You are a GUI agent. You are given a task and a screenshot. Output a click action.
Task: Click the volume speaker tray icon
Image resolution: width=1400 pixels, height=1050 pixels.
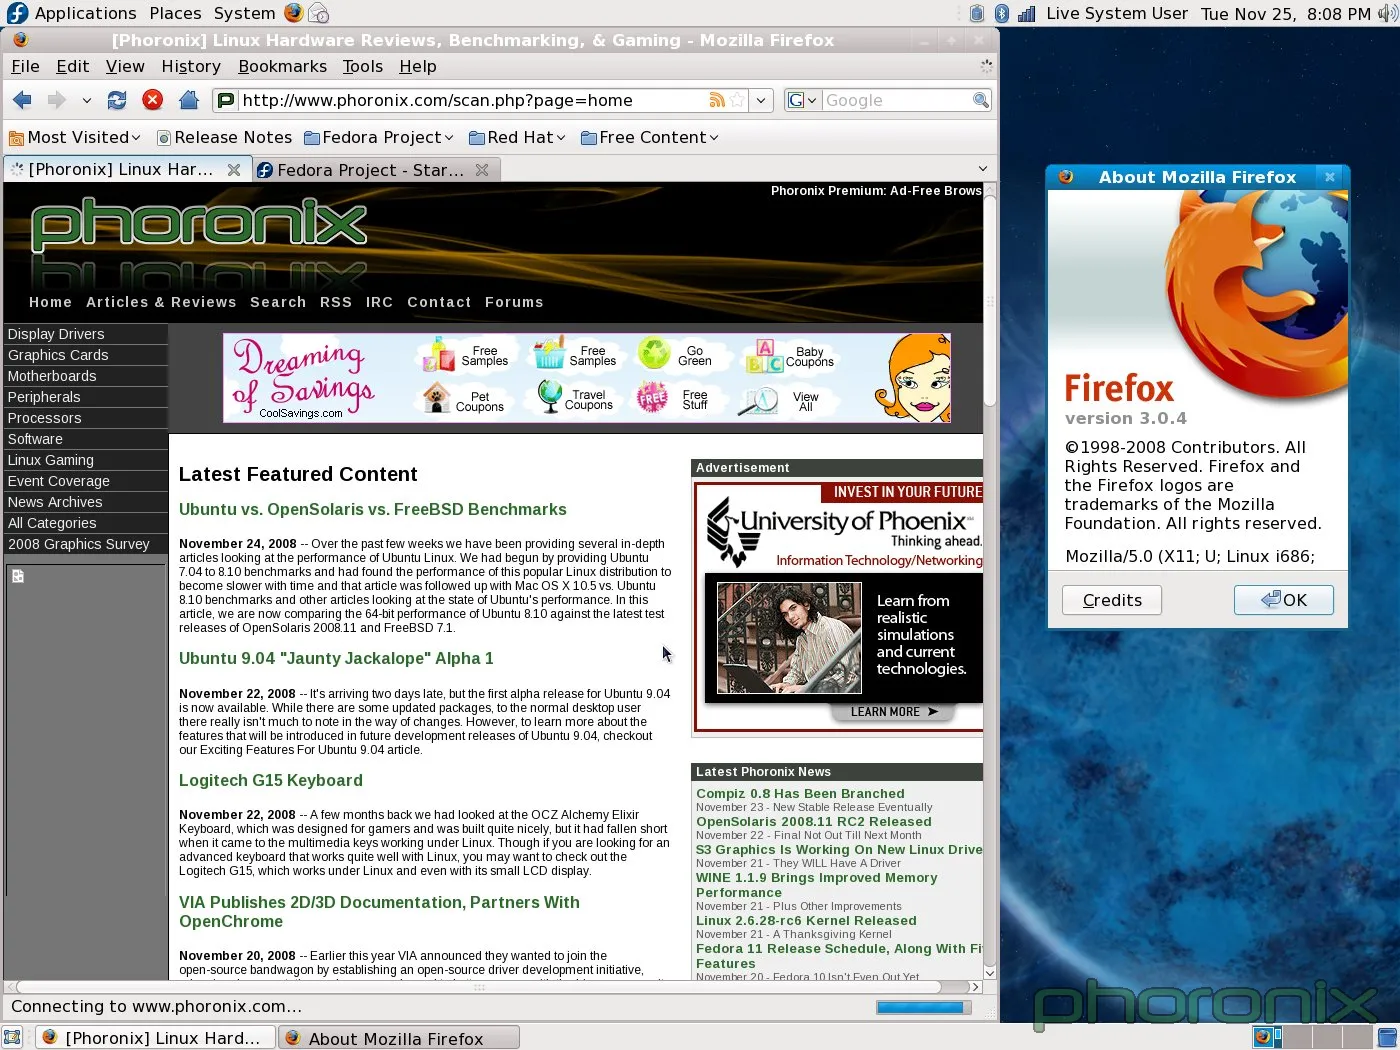[1387, 13]
